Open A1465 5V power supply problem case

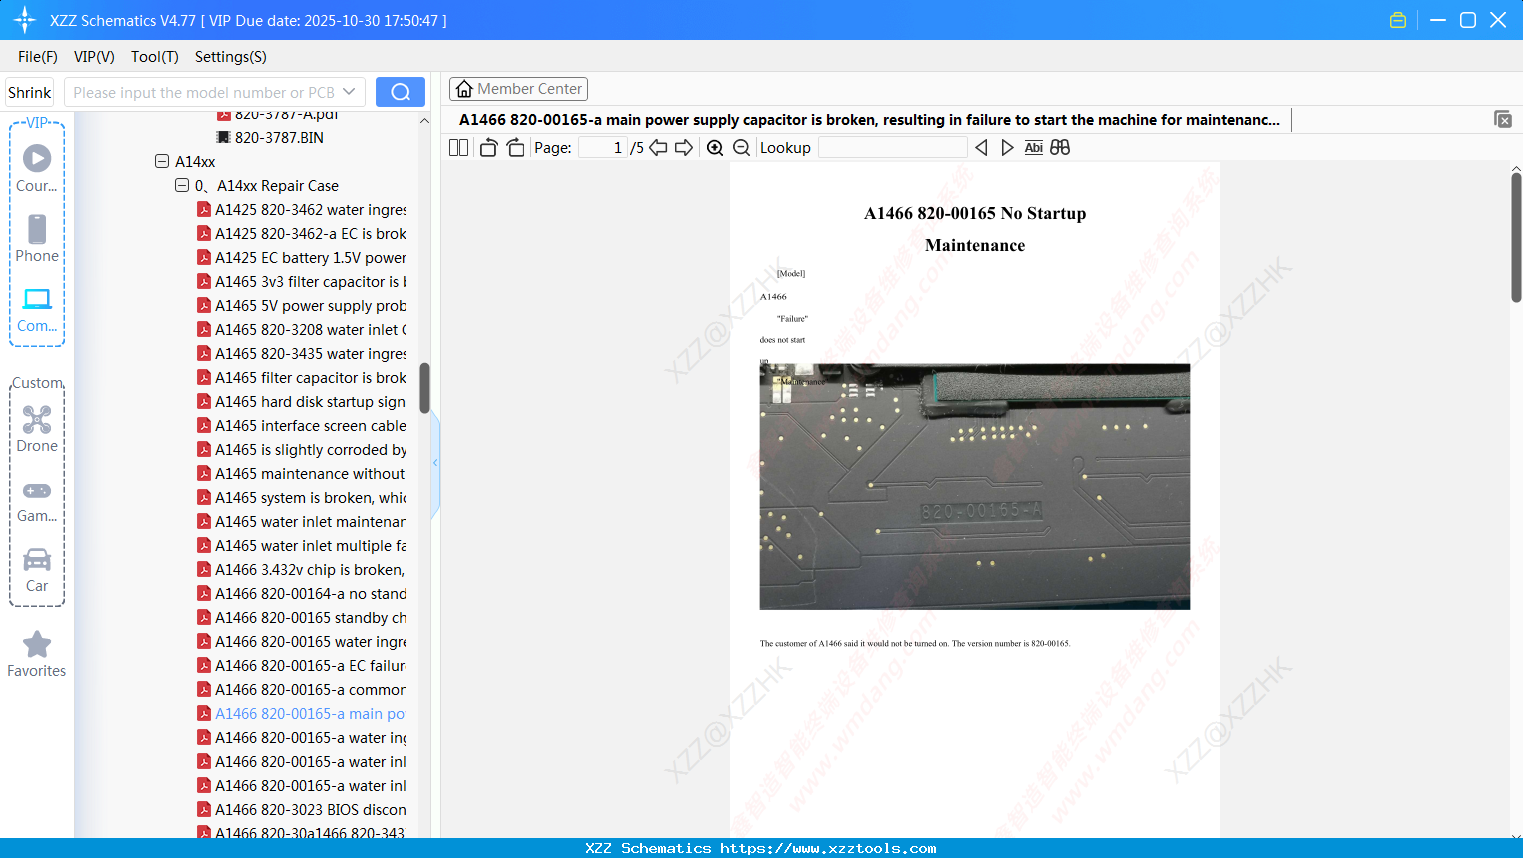pos(302,305)
